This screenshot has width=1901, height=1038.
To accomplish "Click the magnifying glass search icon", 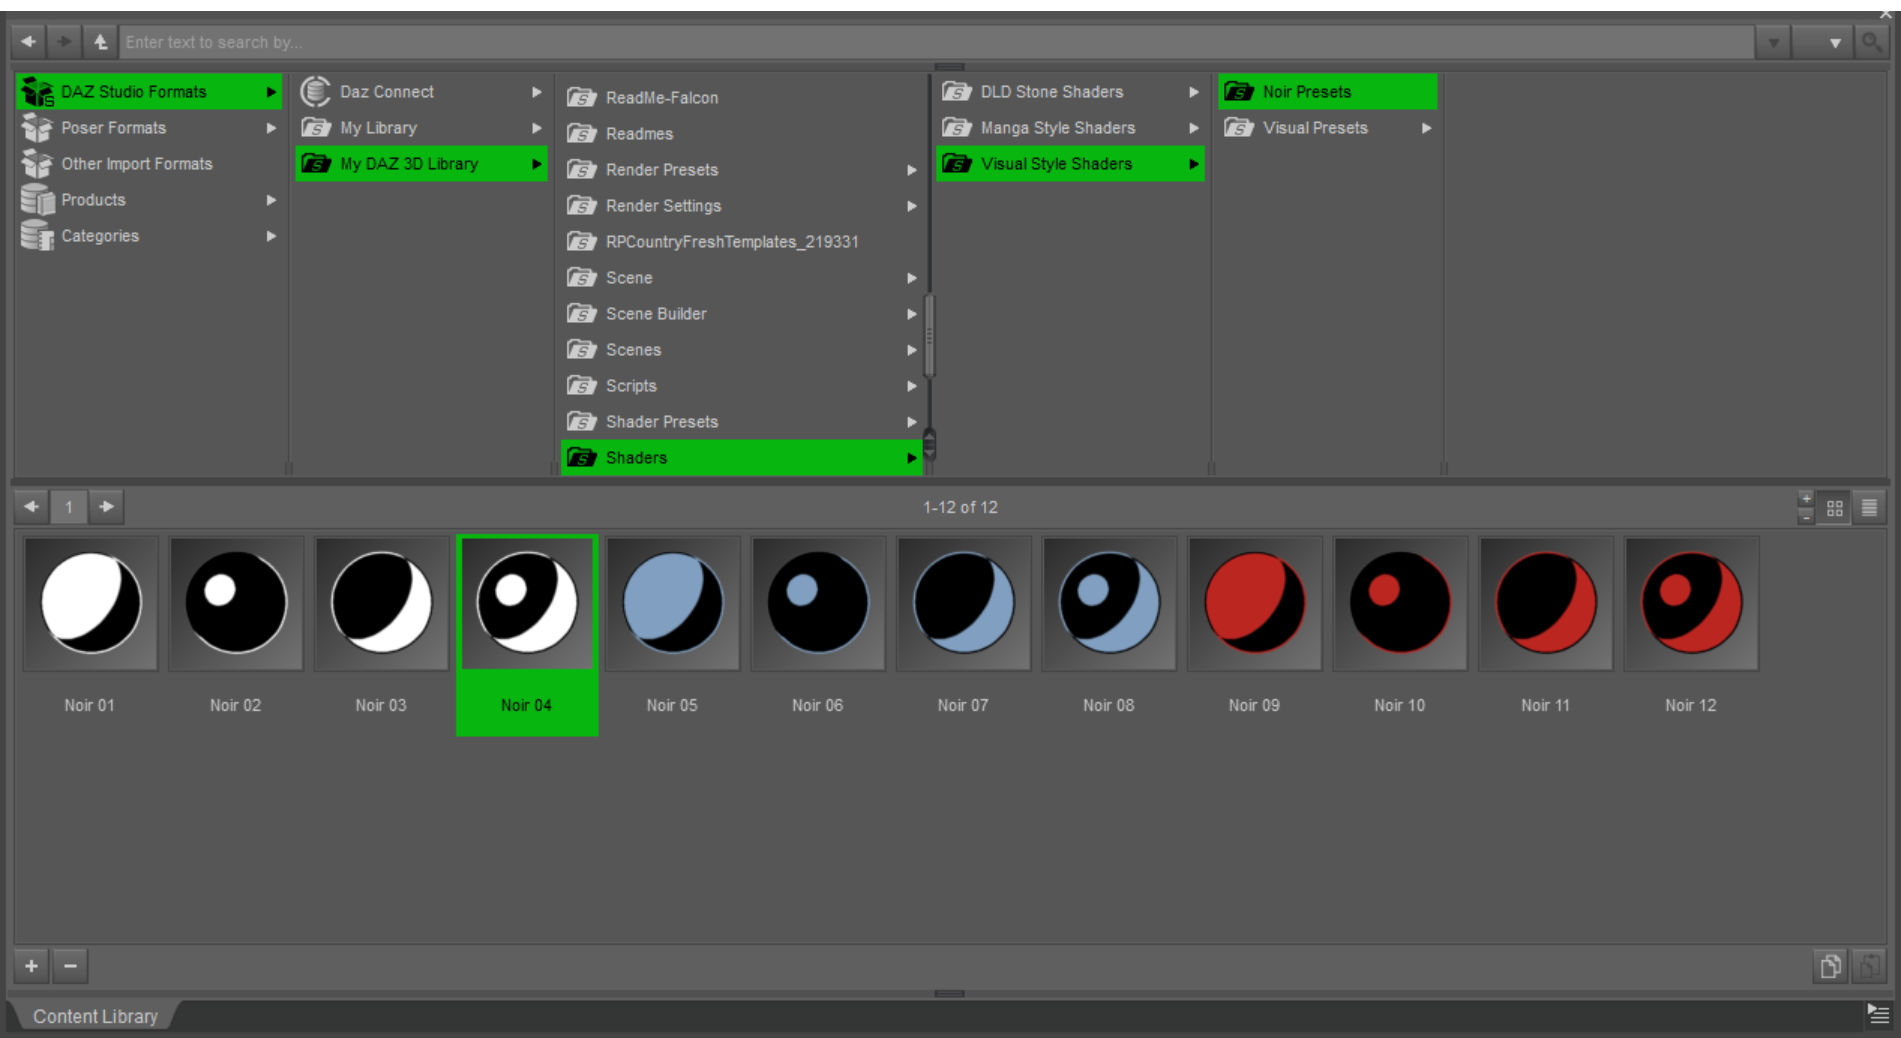I will coord(1869,42).
